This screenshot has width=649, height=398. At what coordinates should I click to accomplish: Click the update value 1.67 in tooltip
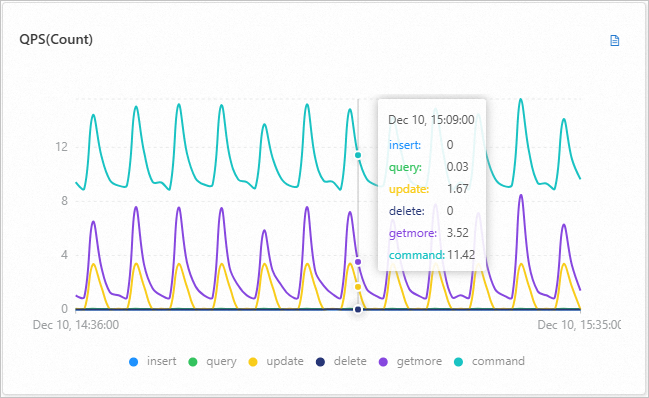click(x=458, y=189)
